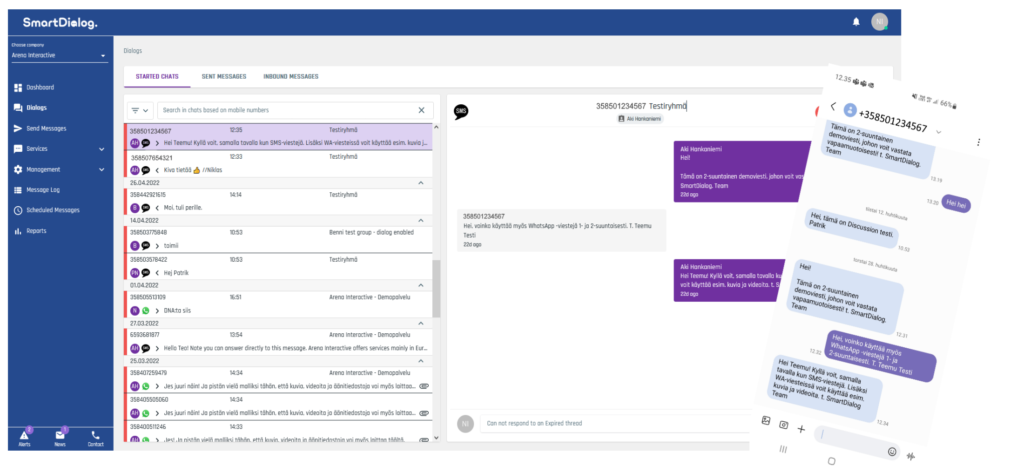Open the chat filter dropdown
This screenshot has height=466, width=1024.
click(x=140, y=110)
